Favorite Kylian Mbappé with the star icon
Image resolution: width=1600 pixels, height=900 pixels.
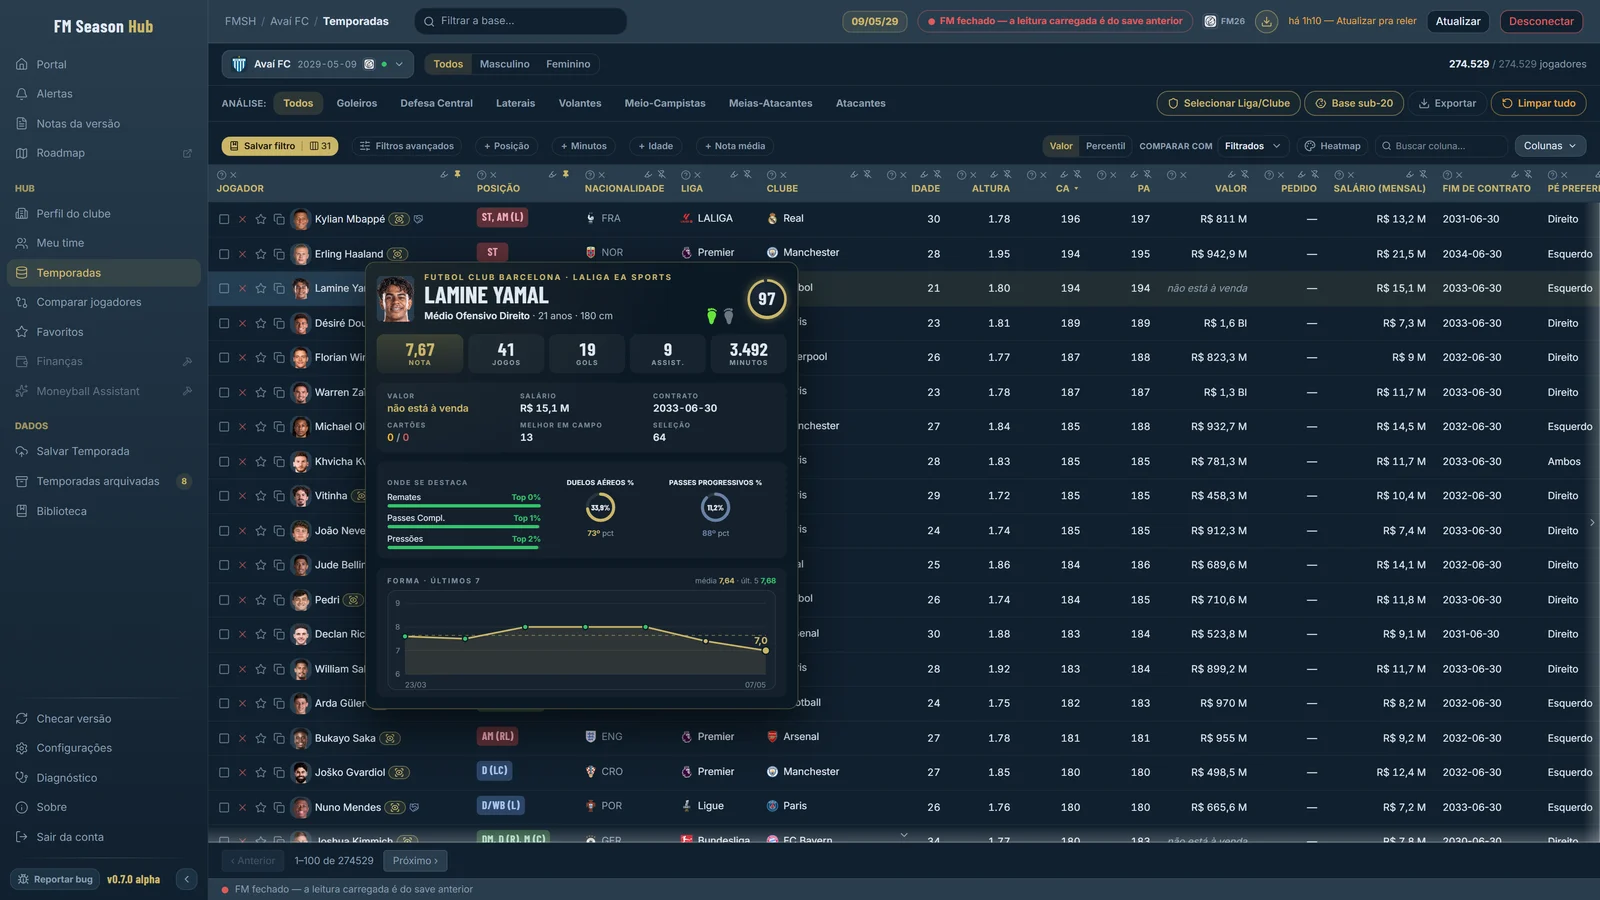click(x=261, y=219)
